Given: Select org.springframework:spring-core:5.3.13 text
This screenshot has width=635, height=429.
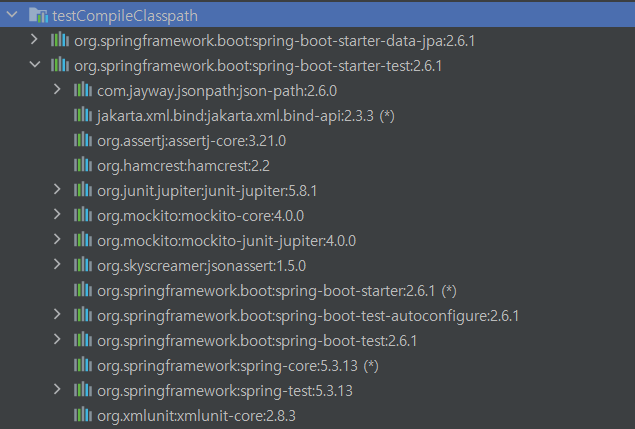Looking at the screenshot, I should point(228,366).
